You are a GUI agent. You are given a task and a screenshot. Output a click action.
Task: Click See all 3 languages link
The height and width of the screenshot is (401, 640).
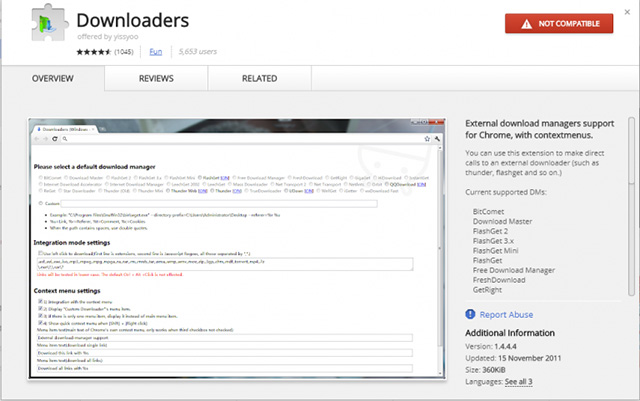(518, 382)
